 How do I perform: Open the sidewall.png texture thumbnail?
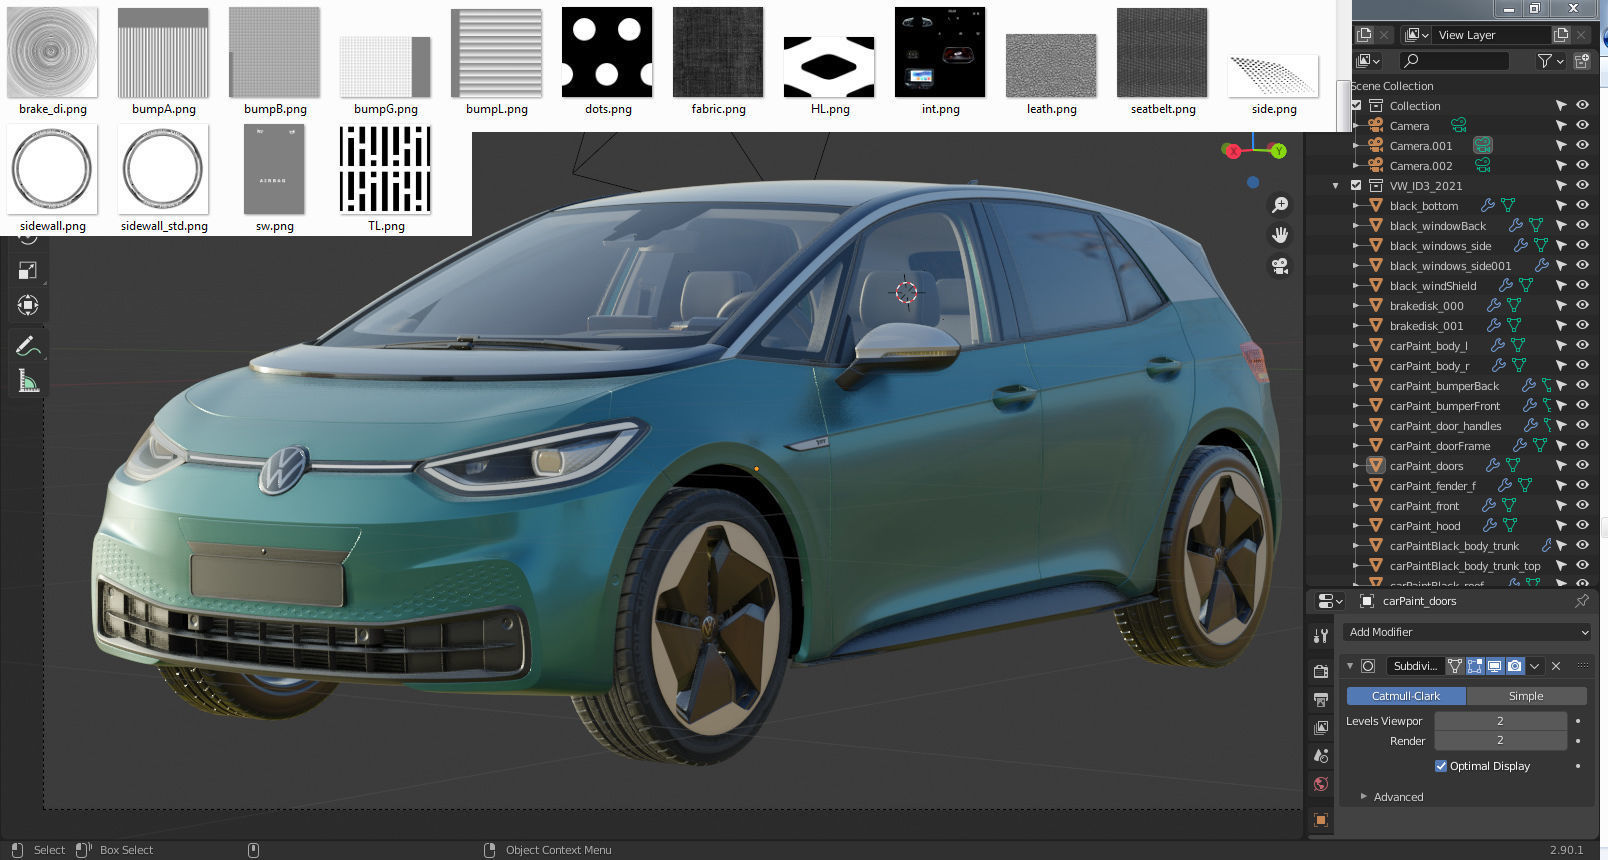pyautogui.click(x=52, y=169)
